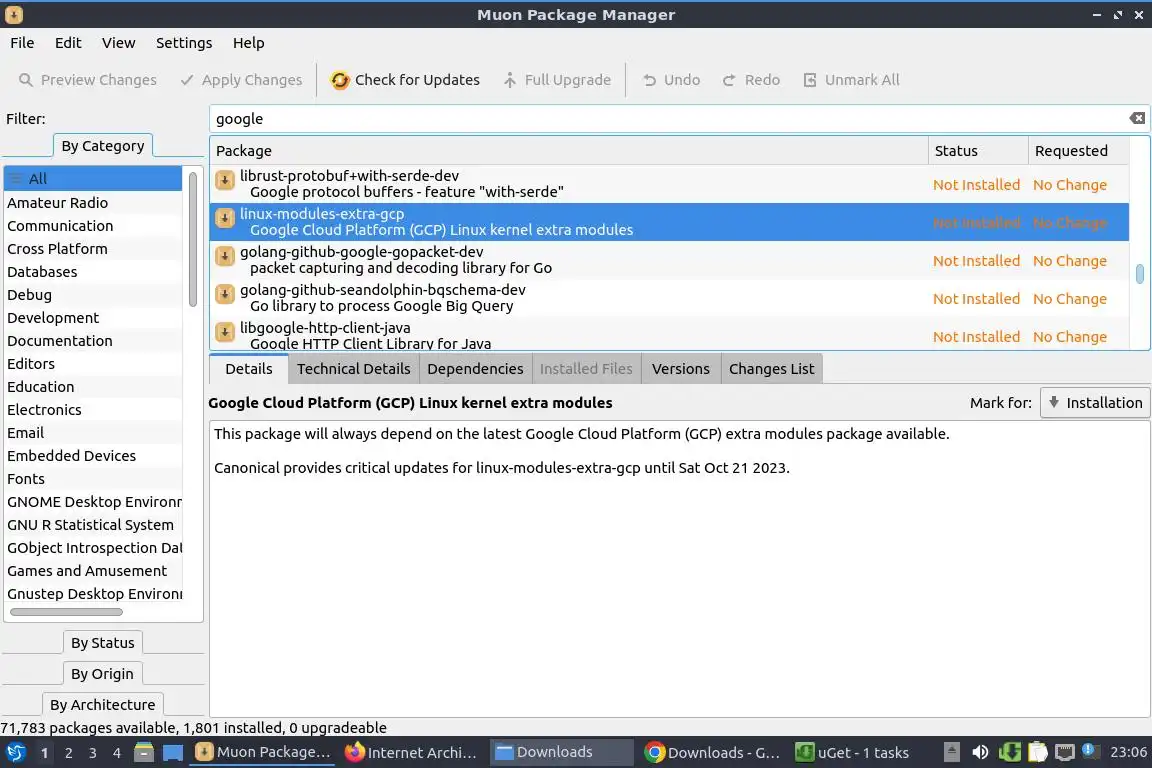The width and height of the screenshot is (1152, 768).
Task: Select Amateur Radio category
Action: click(93, 203)
